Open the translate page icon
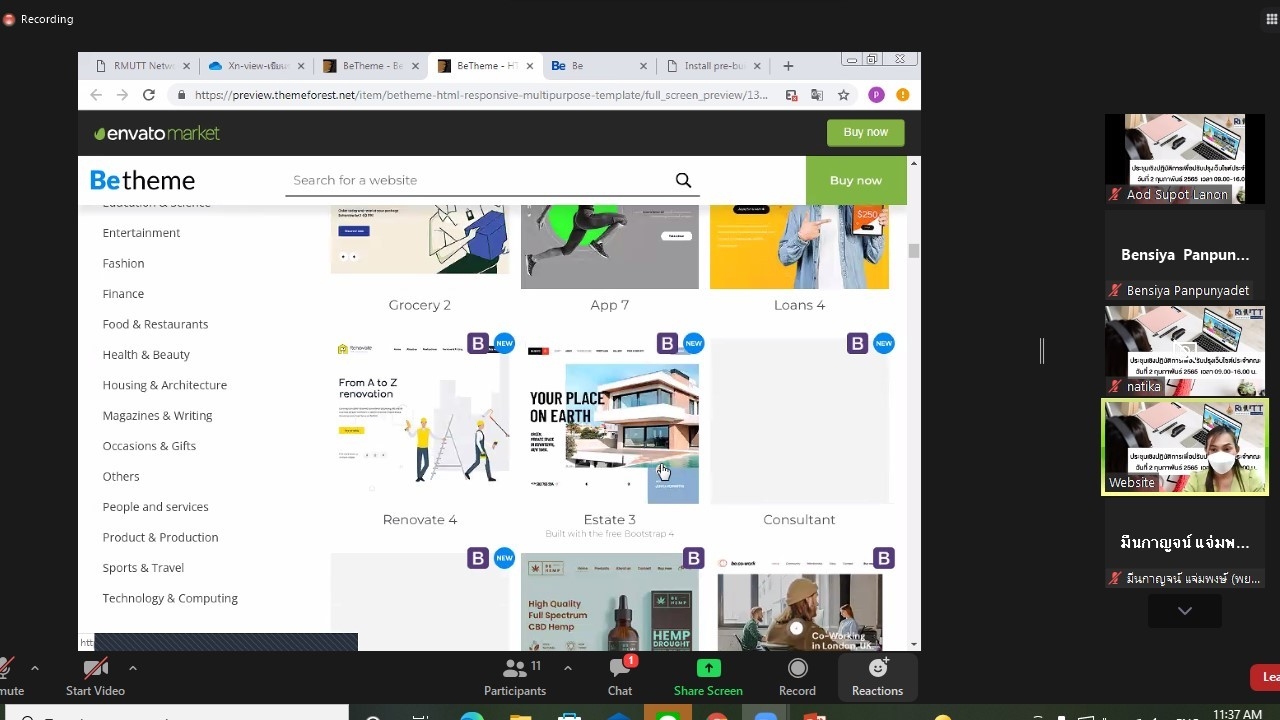The height and width of the screenshot is (720, 1280). pyautogui.click(x=817, y=95)
